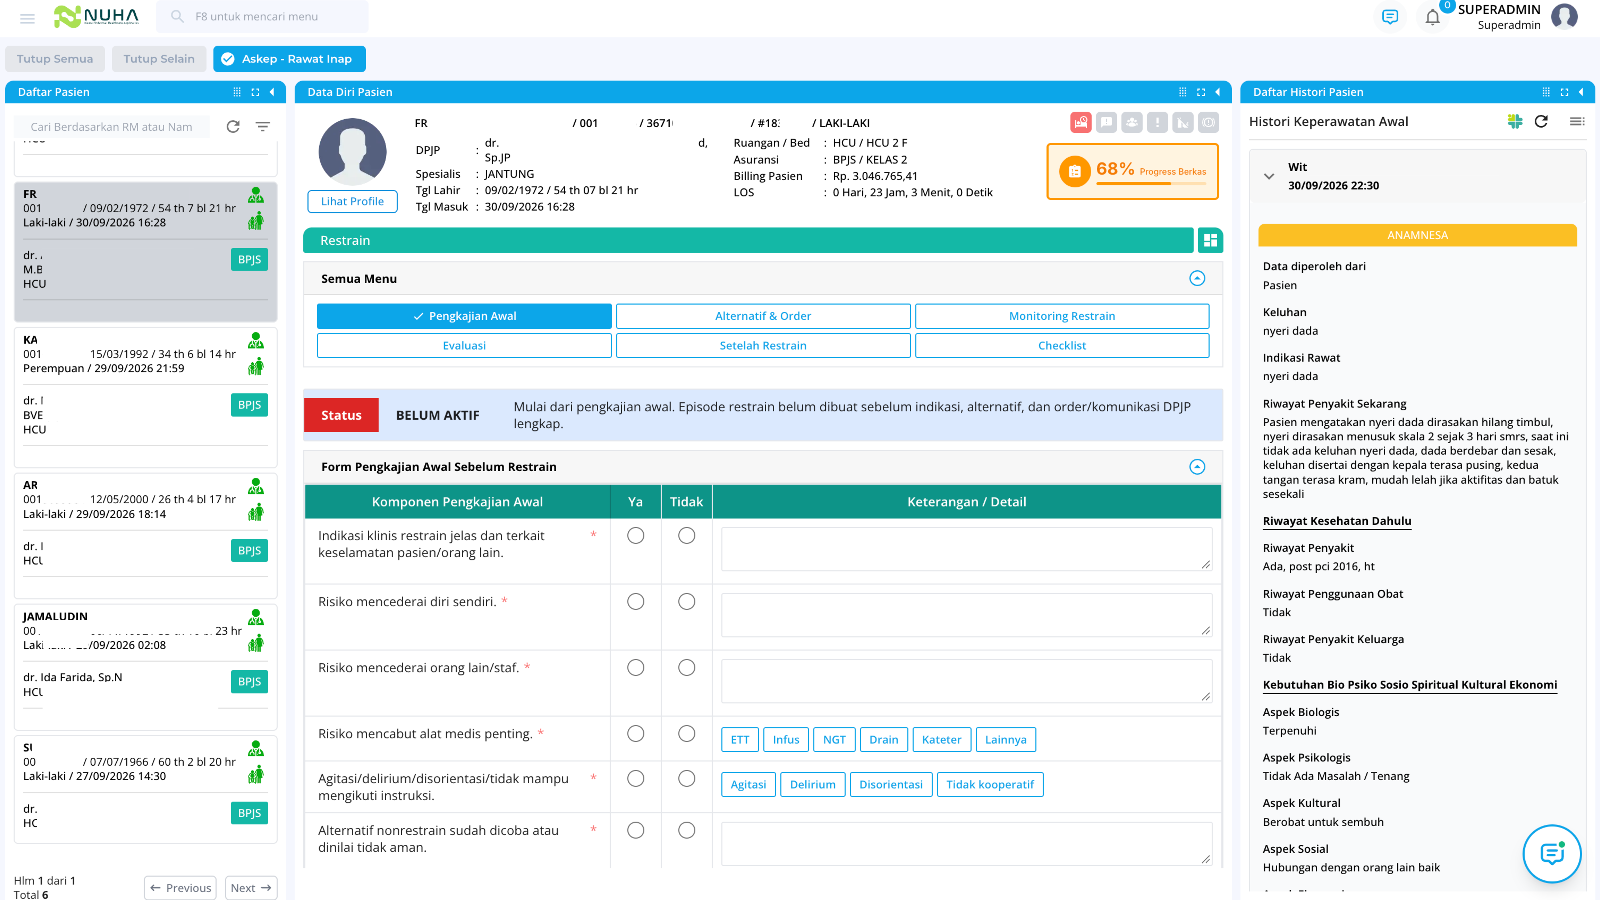Click the green SATUSEHAT cross icon

point(1515,121)
